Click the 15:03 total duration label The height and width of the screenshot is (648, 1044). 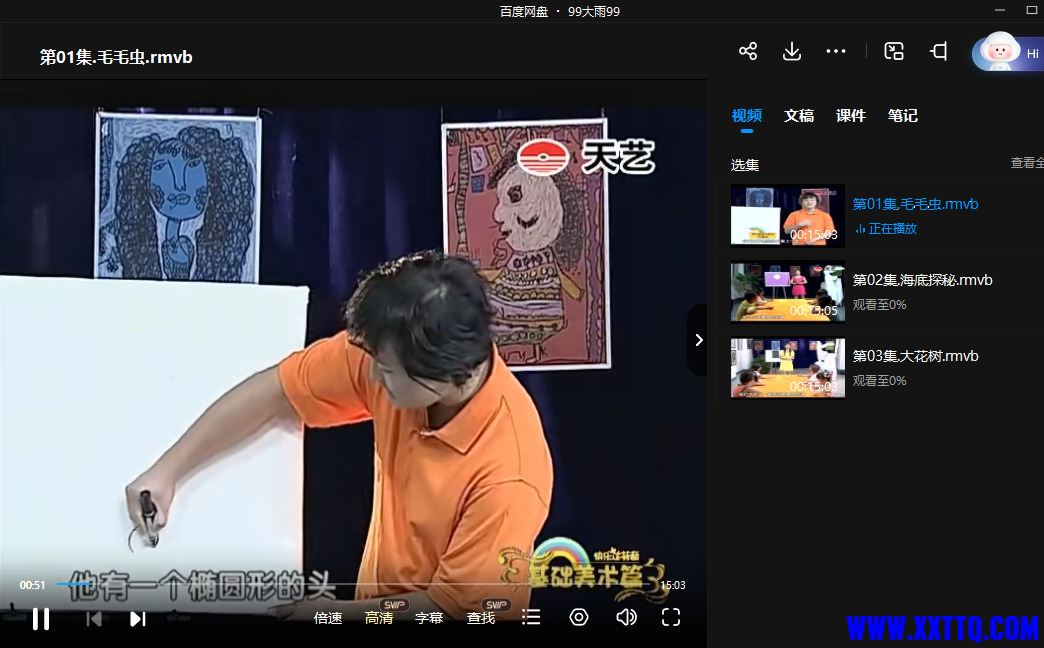point(672,585)
